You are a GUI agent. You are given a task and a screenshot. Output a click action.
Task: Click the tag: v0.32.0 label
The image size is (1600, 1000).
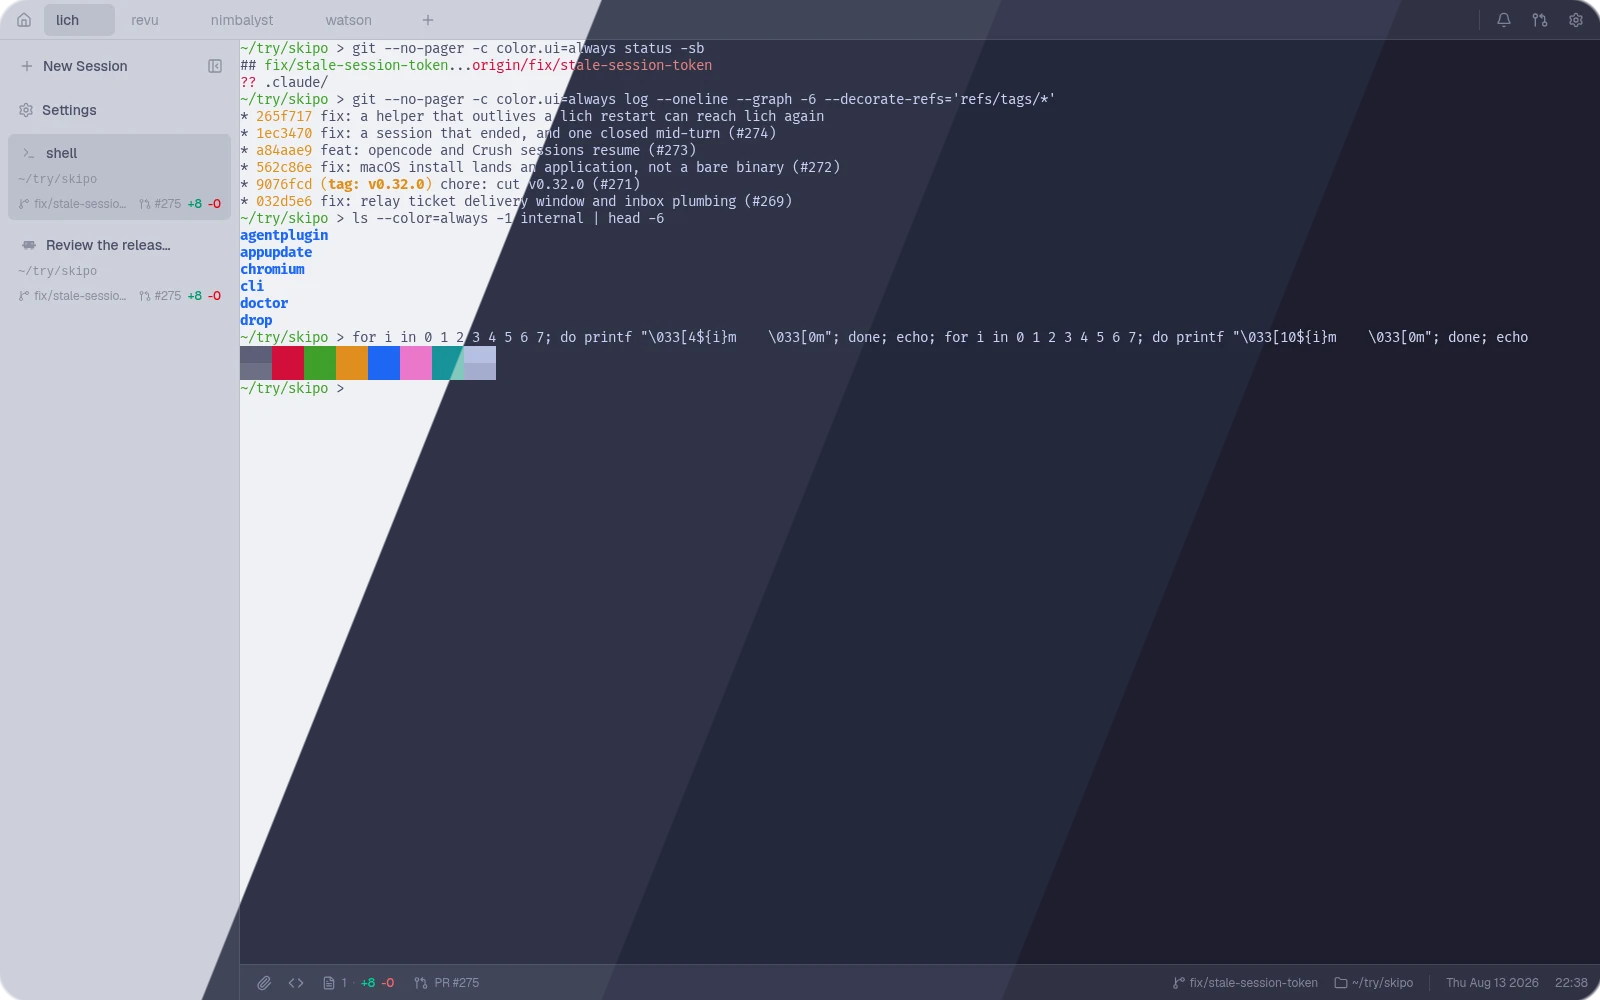pyautogui.click(x=376, y=184)
